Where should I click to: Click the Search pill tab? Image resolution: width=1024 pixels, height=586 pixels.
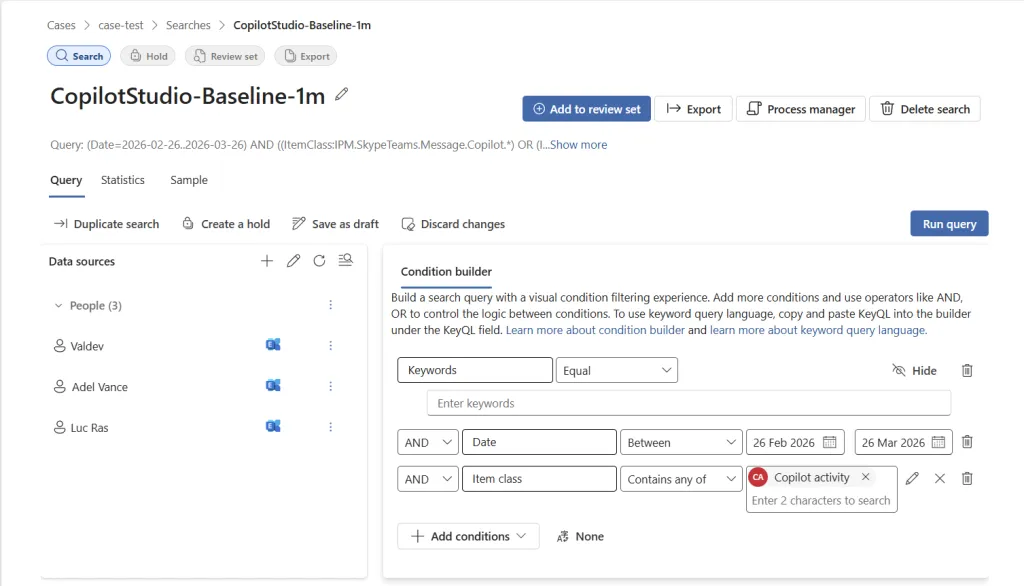[79, 56]
